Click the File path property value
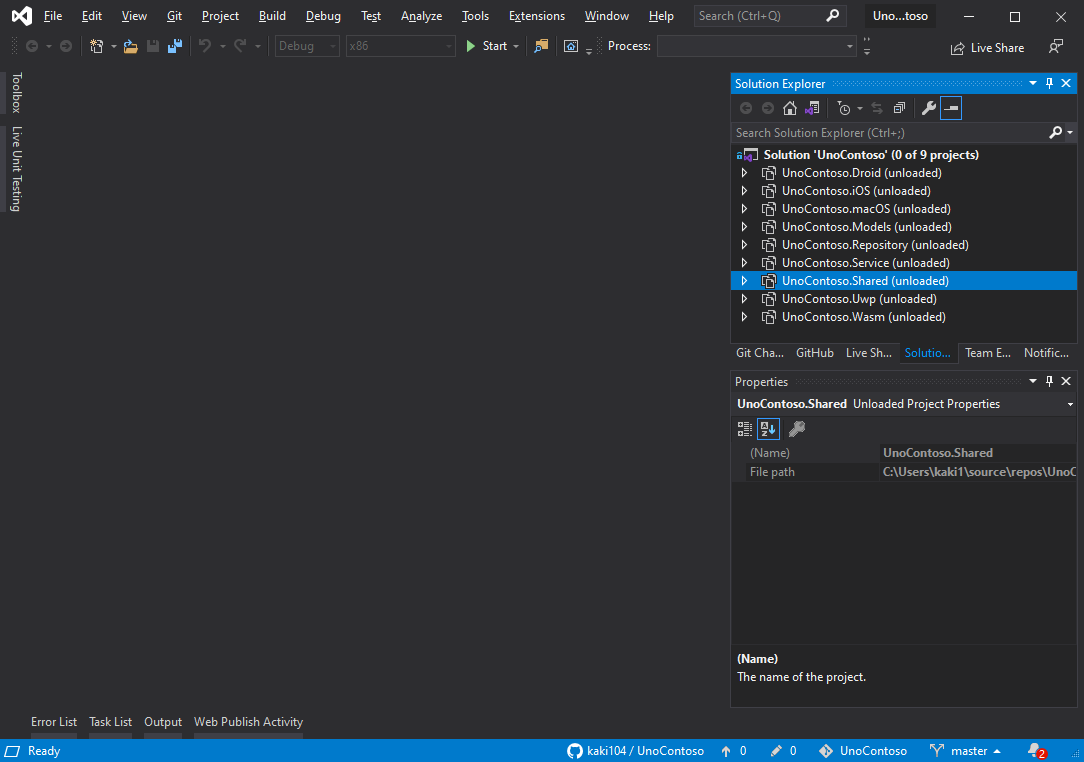The width and height of the screenshot is (1084, 762). coord(978,472)
